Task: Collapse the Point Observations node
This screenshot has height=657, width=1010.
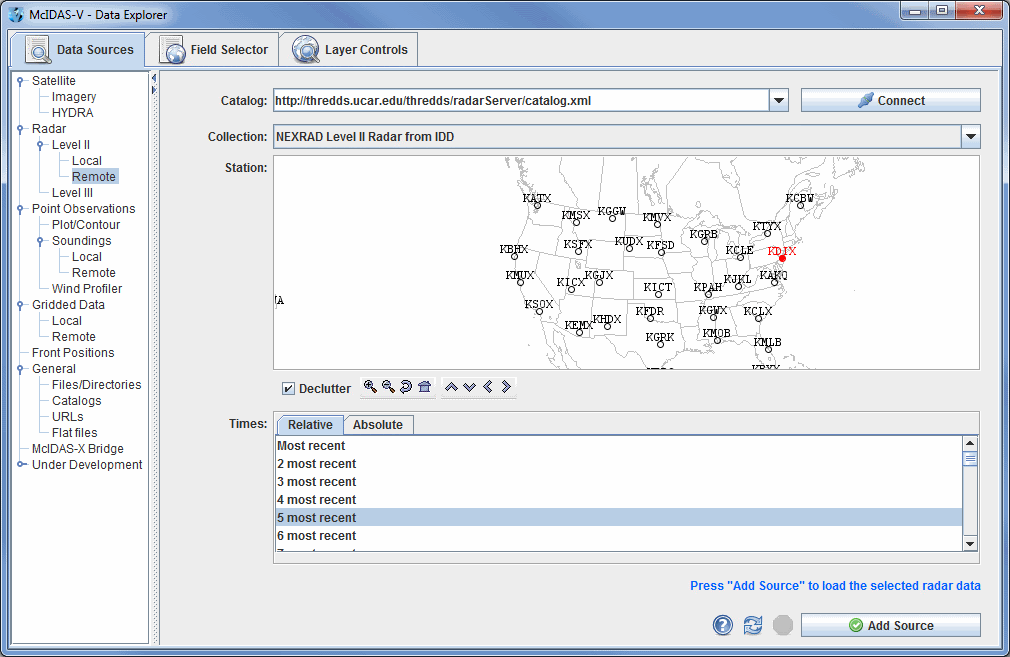Action: [x=20, y=209]
